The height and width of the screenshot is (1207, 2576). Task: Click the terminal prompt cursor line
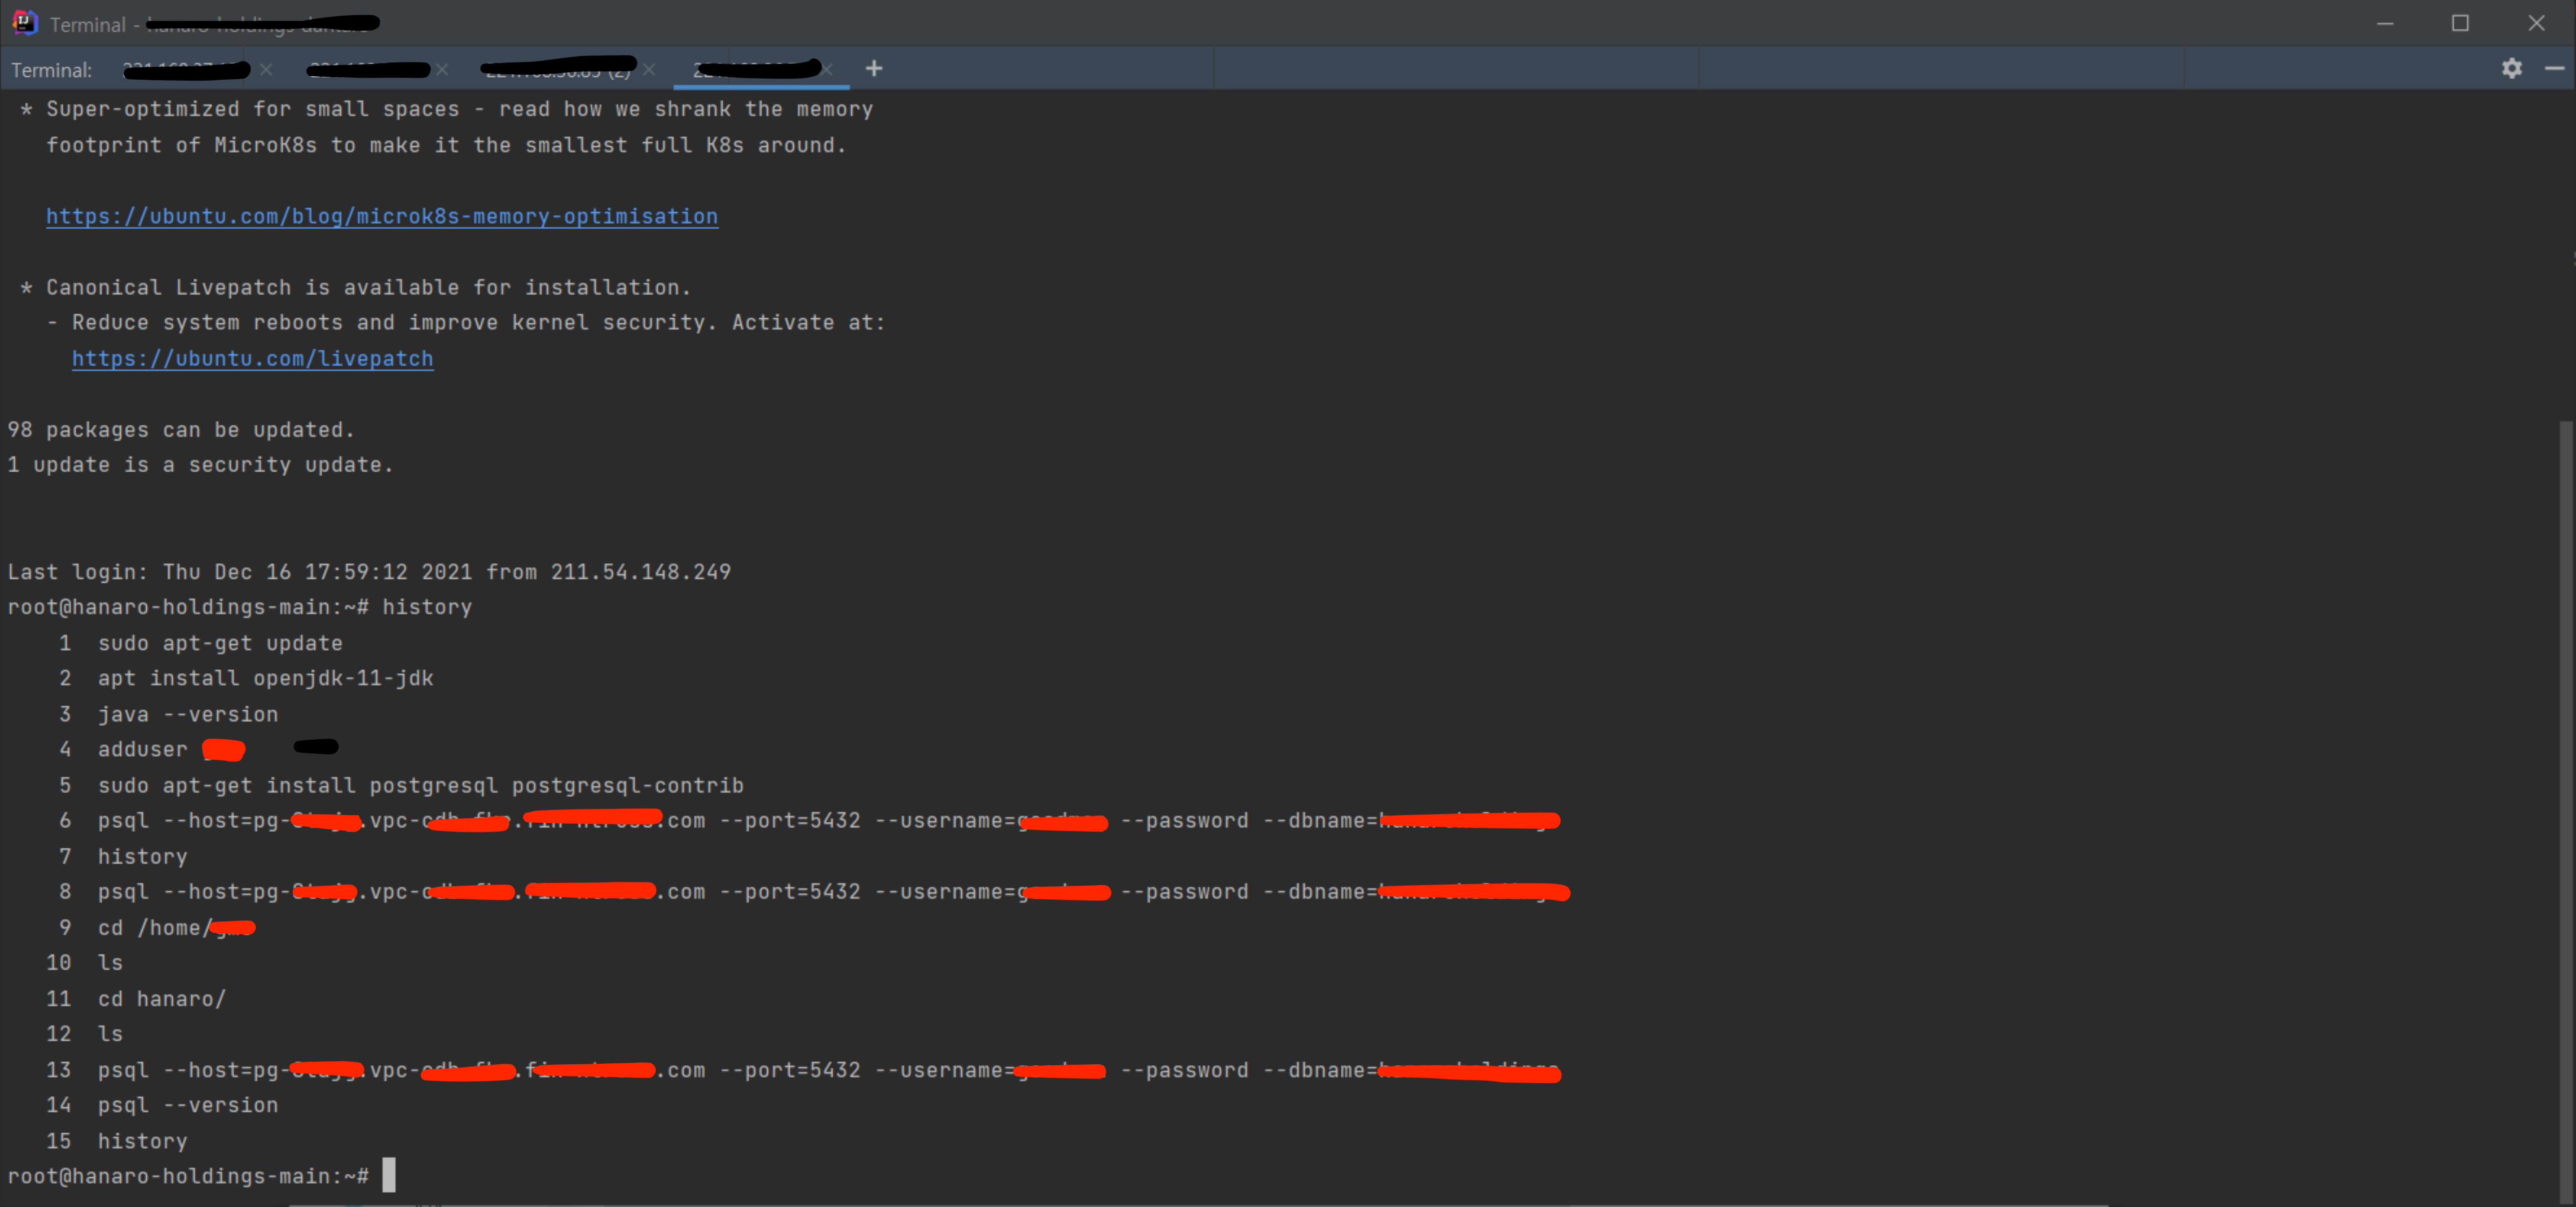point(201,1176)
